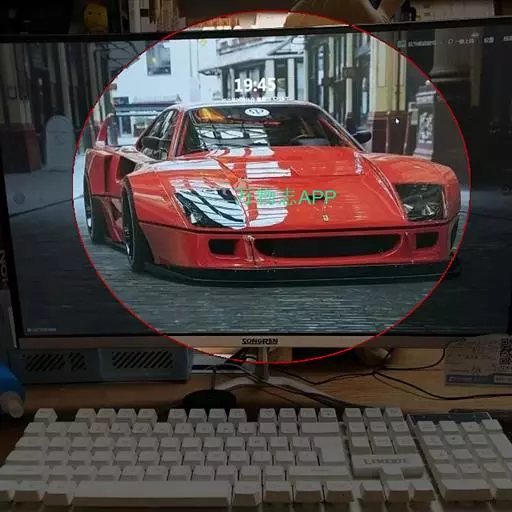Click the yellow badge on the car hood

tap(324, 218)
